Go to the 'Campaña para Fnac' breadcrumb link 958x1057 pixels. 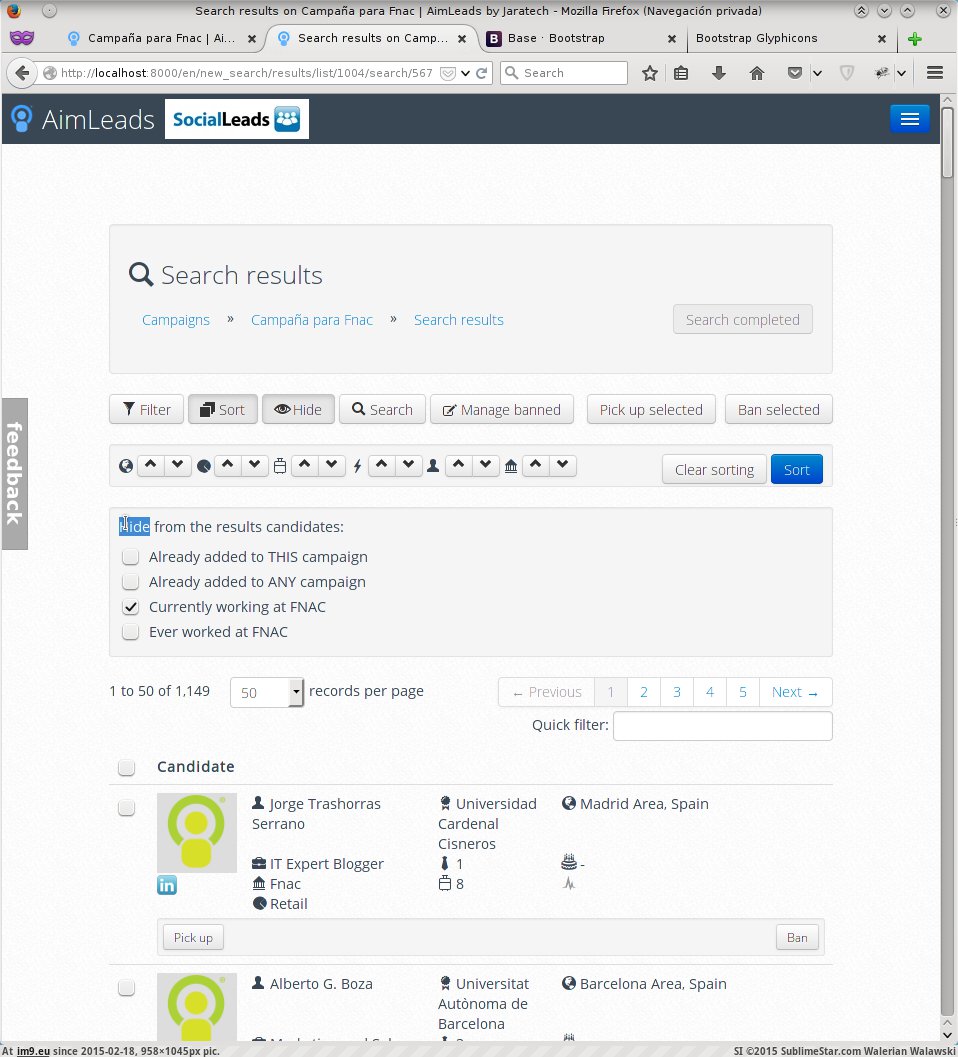pos(311,320)
